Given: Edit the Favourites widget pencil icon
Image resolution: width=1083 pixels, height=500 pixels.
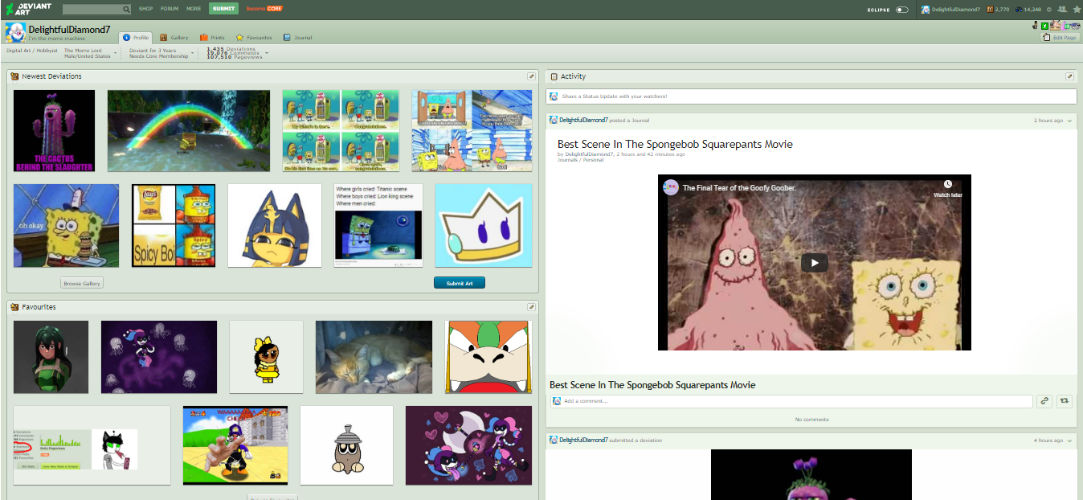Looking at the screenshot, I should coord(531,307).
